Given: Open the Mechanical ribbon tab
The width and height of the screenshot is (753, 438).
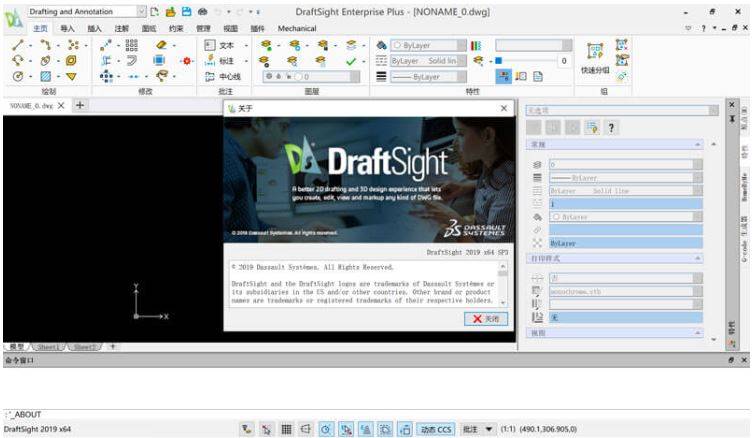Looking at the screenshot, I should coord(296,29).
